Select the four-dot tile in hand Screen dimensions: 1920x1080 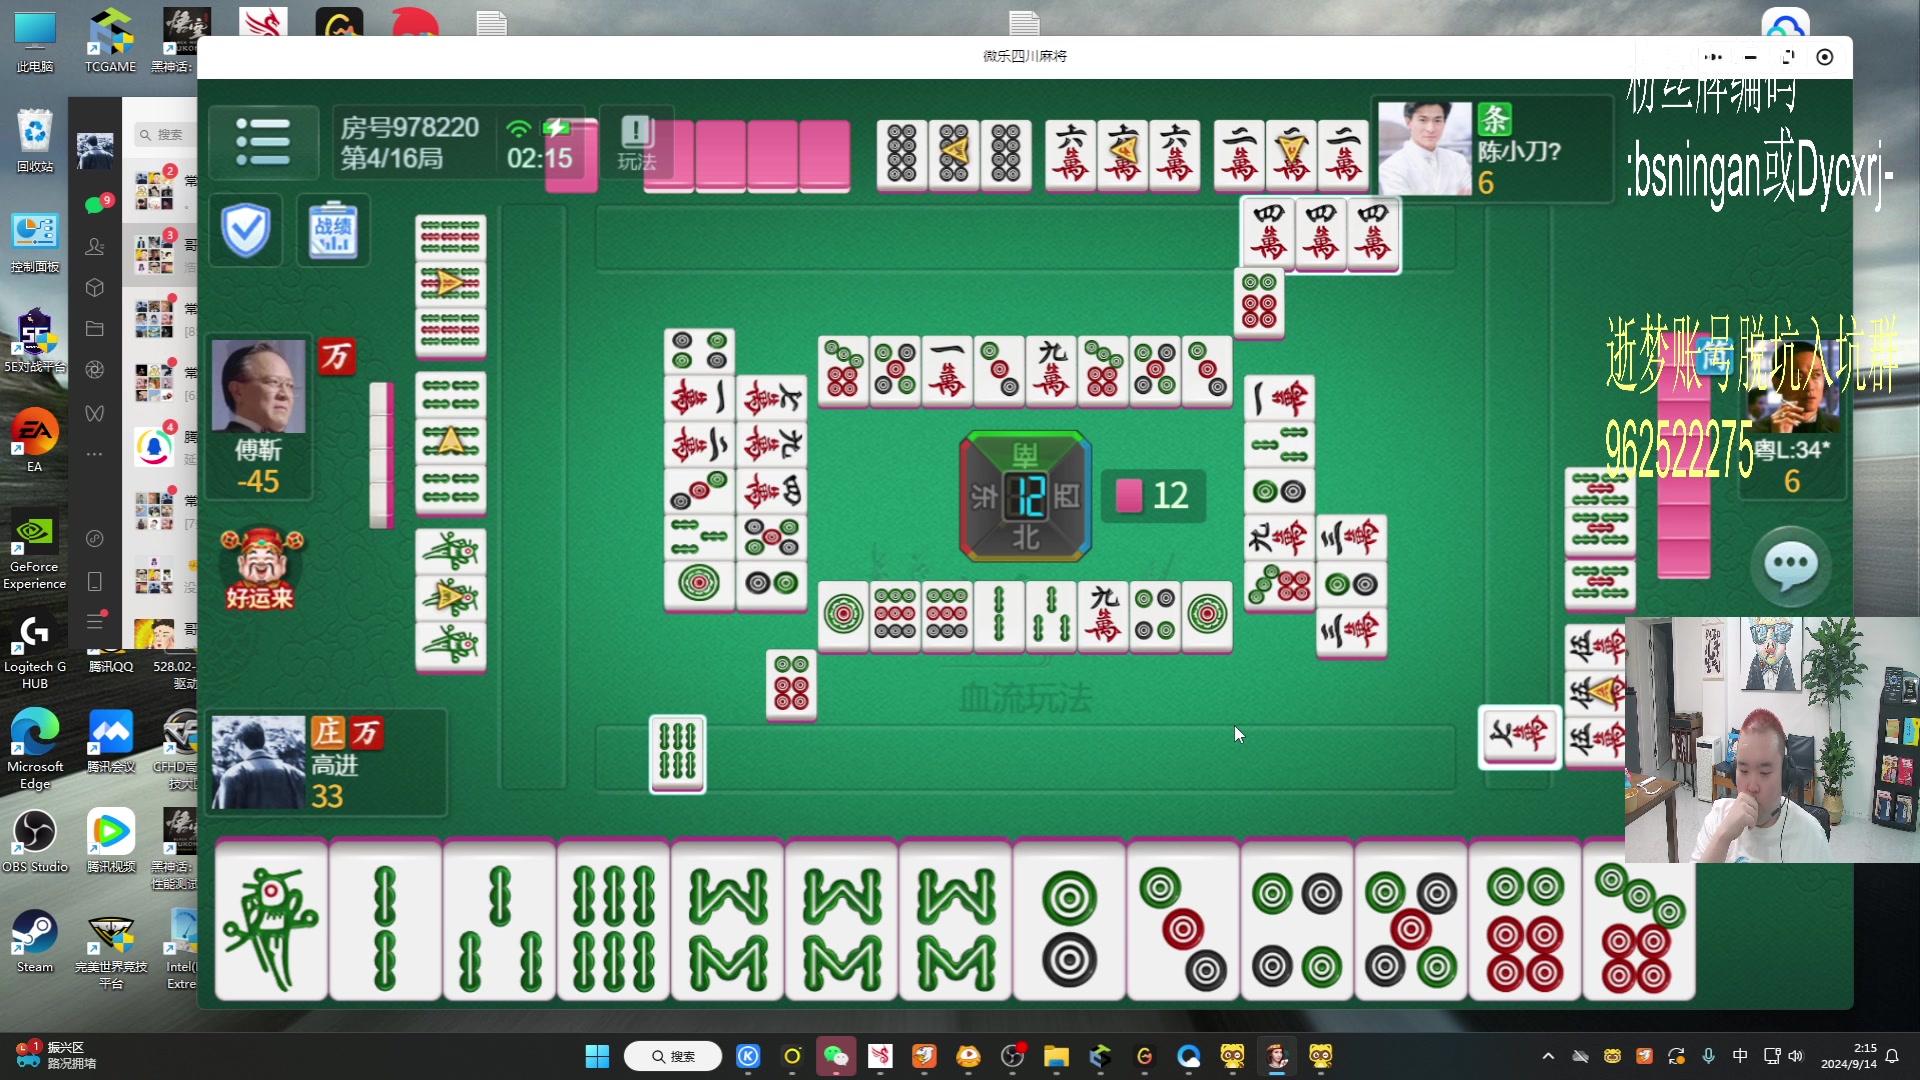point(1297,921)
